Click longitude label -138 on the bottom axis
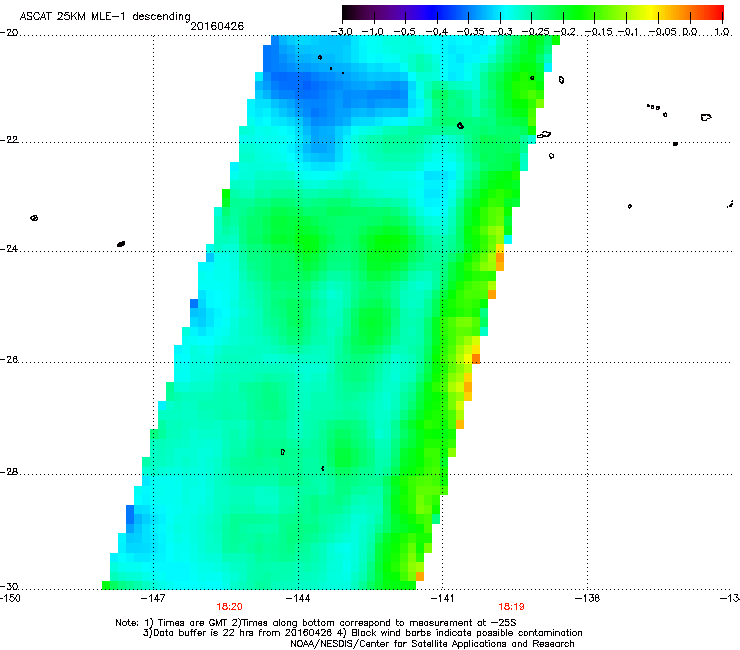This screenshot has width=740, height=650. coord(588,599)
